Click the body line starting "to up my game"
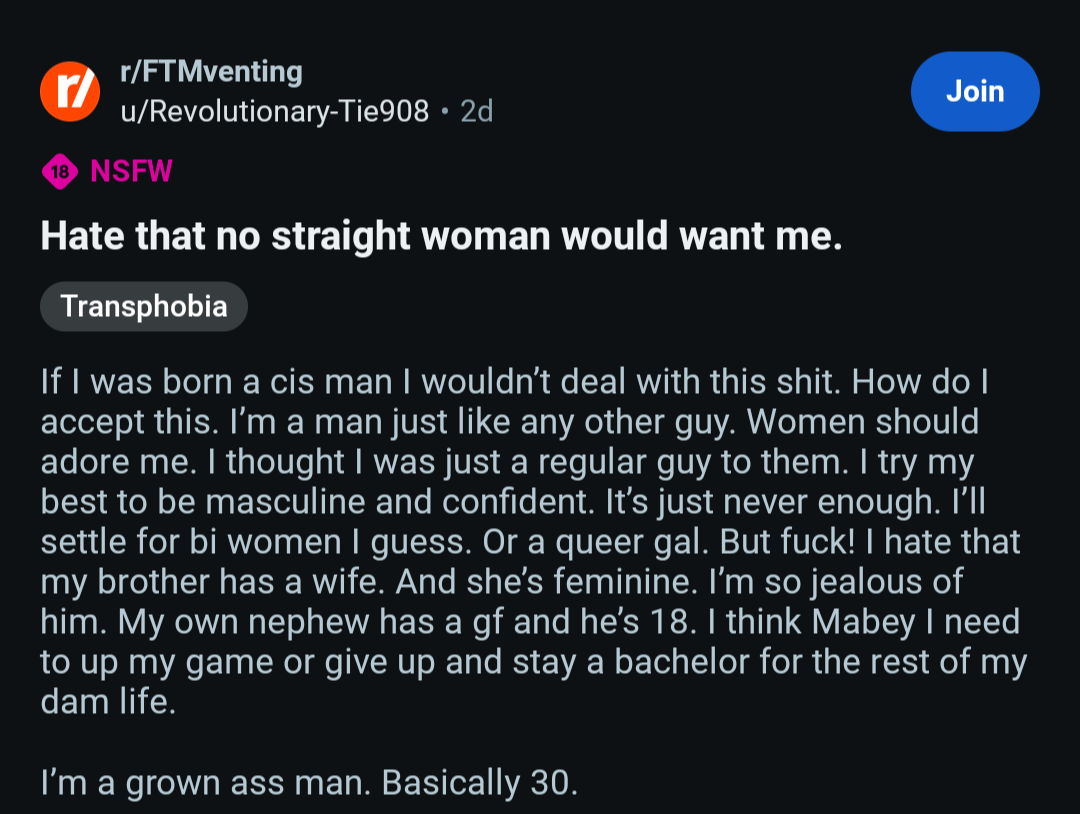 534,661
